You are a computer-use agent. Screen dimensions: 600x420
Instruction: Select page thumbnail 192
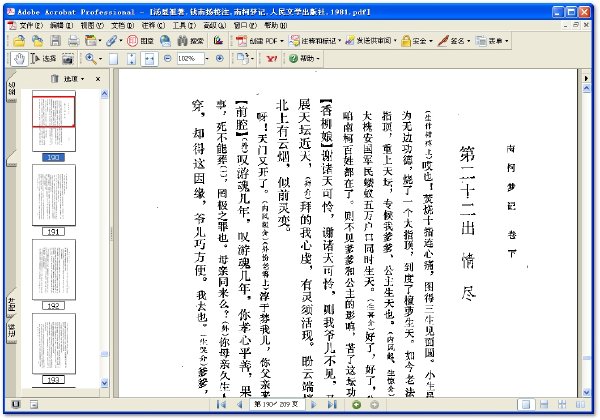point(54,270)
